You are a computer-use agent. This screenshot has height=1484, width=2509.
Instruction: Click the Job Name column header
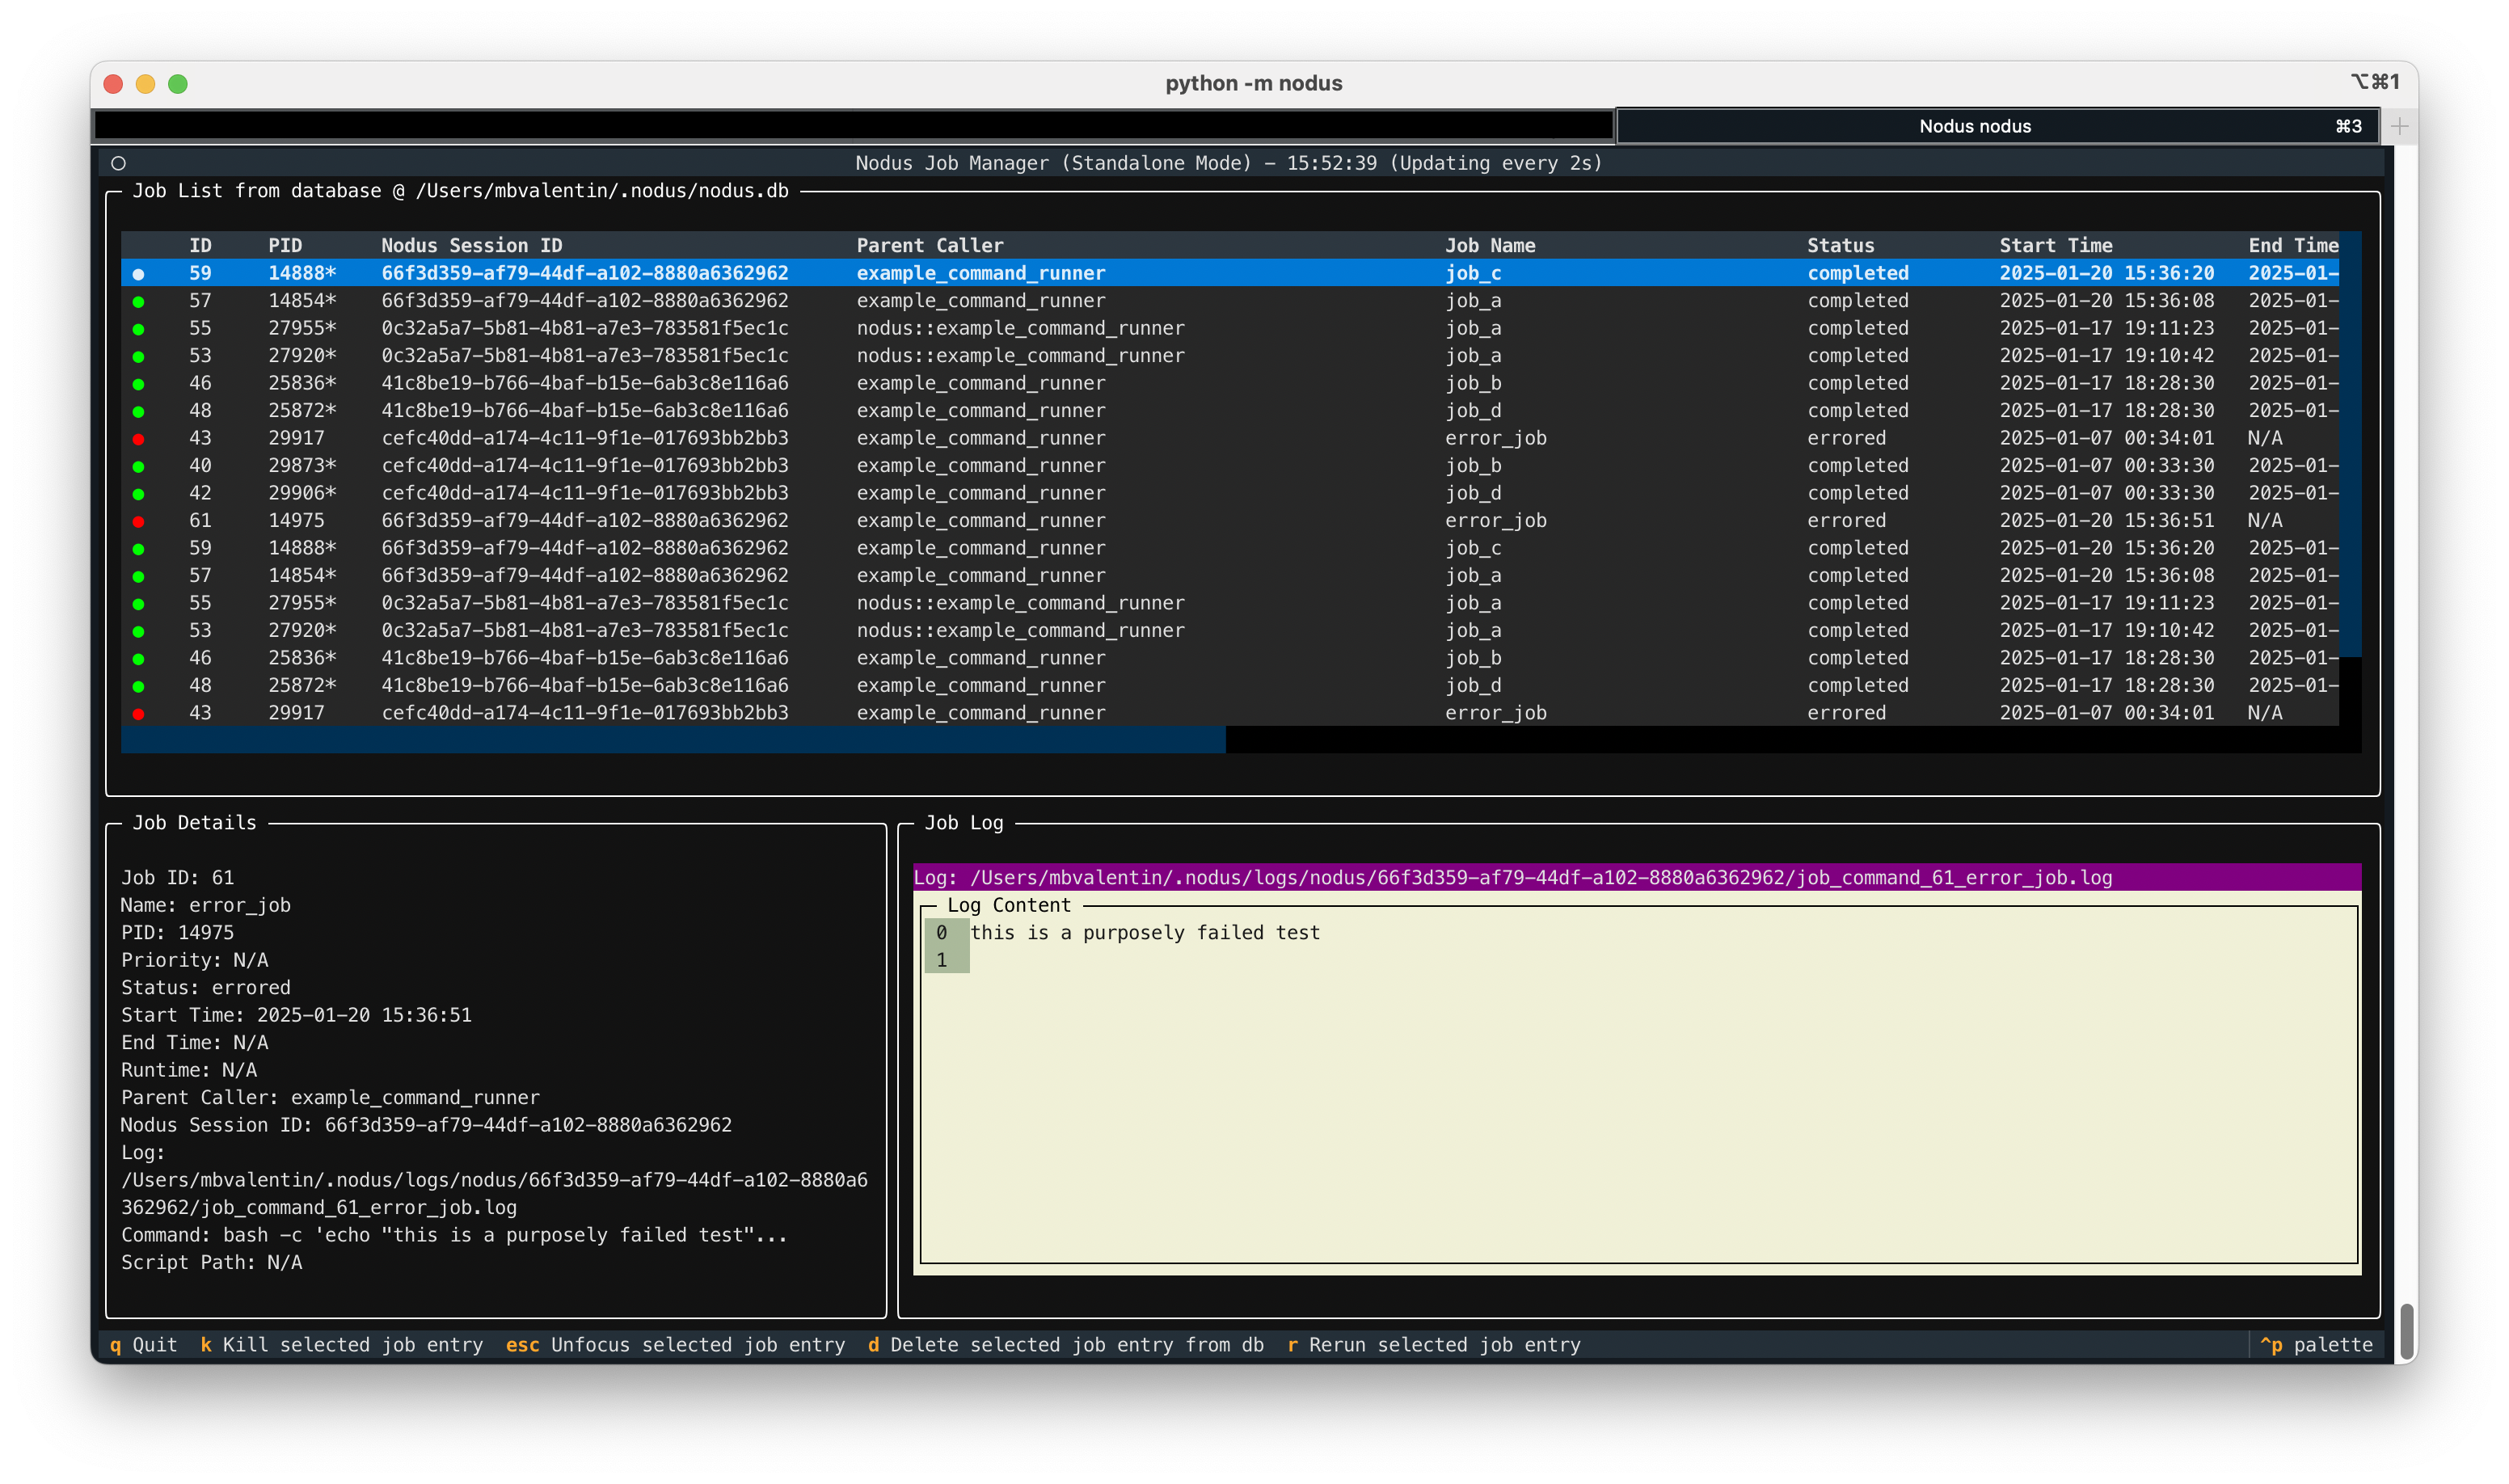[x=1489, y=245]
